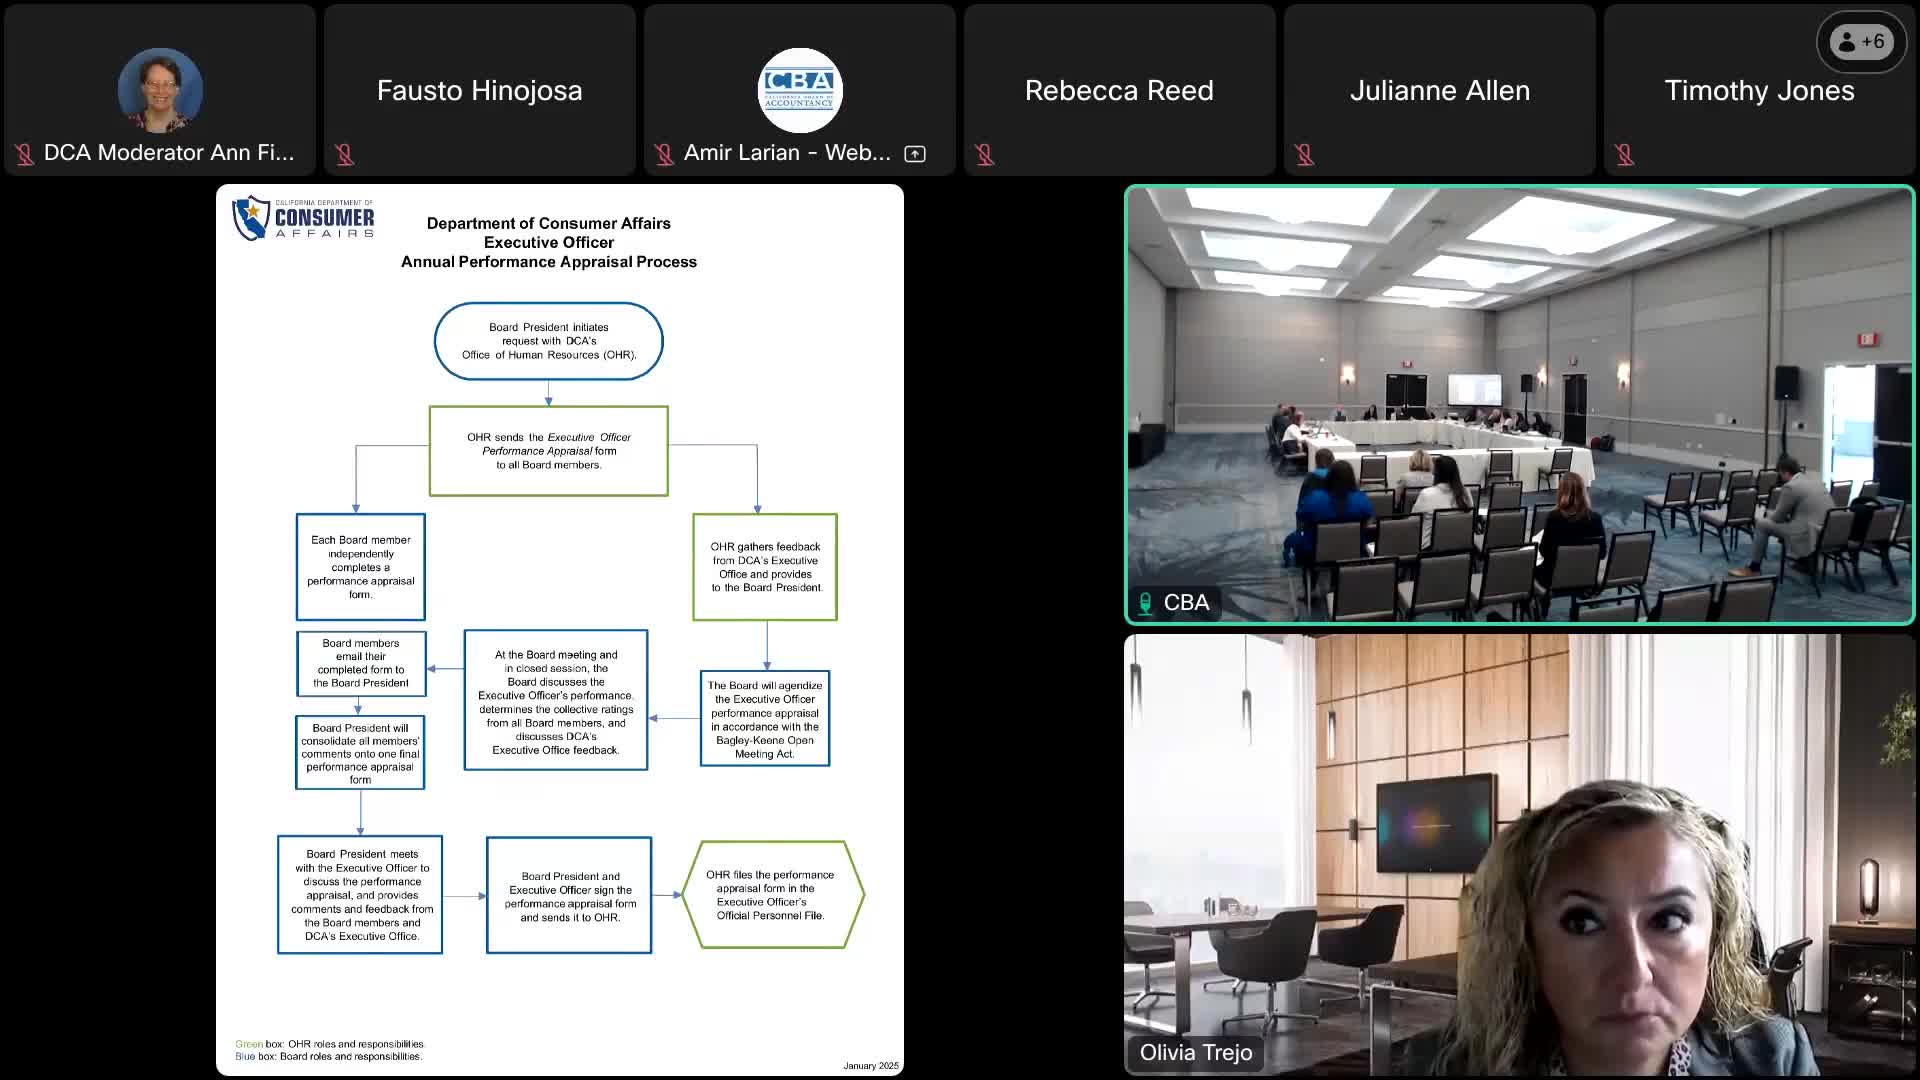Select the Rebecca Reed participant tile
The height and width of the screenshot is (1080, 1920).
click(x=1119, y=90)
